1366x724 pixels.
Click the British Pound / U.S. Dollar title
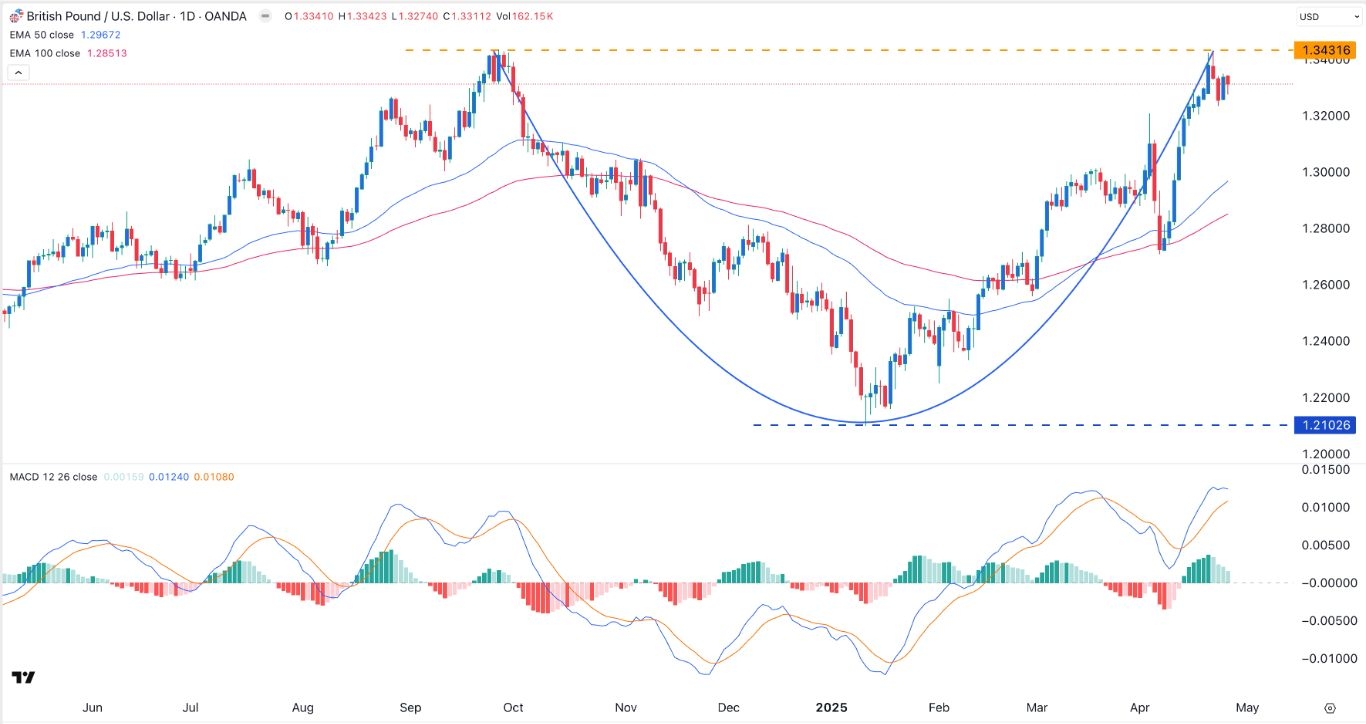(x=102, y=17)
